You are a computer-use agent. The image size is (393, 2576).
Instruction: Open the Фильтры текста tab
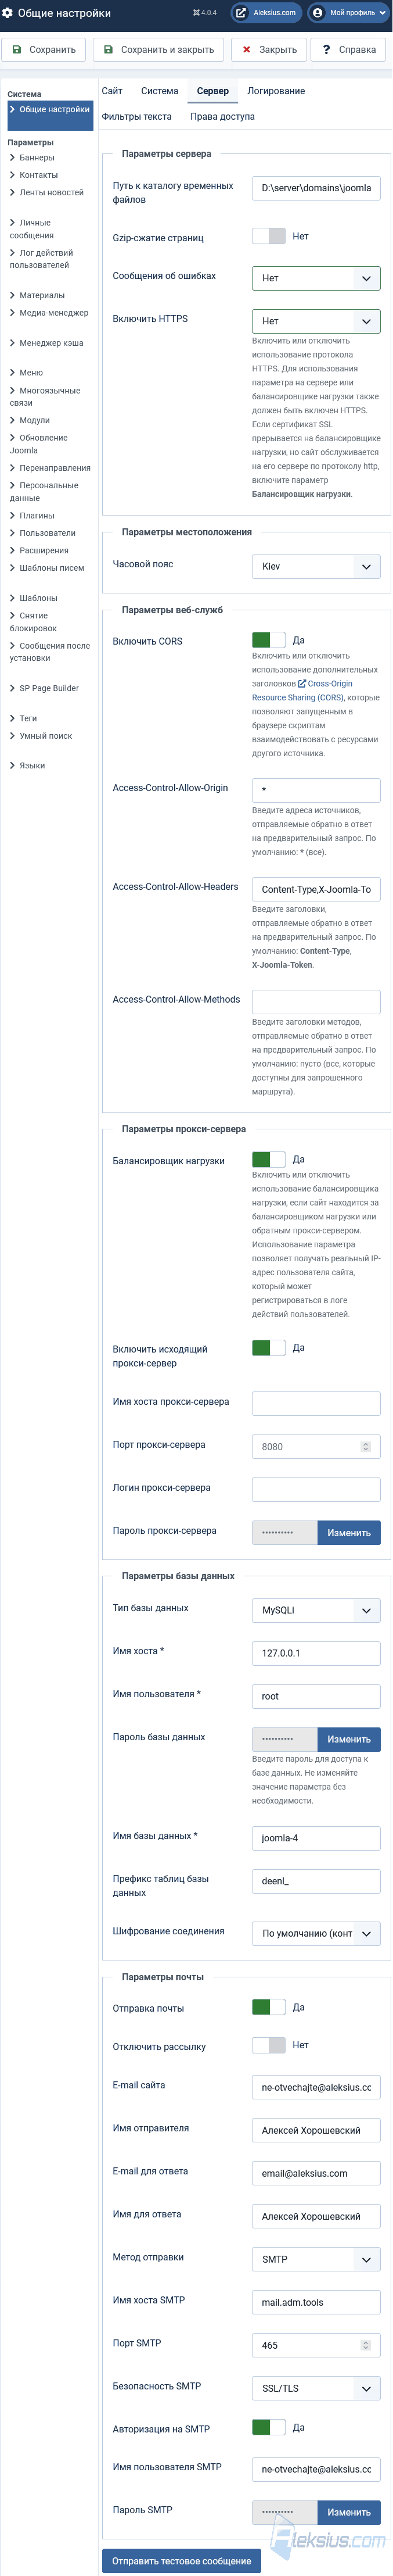136,117
